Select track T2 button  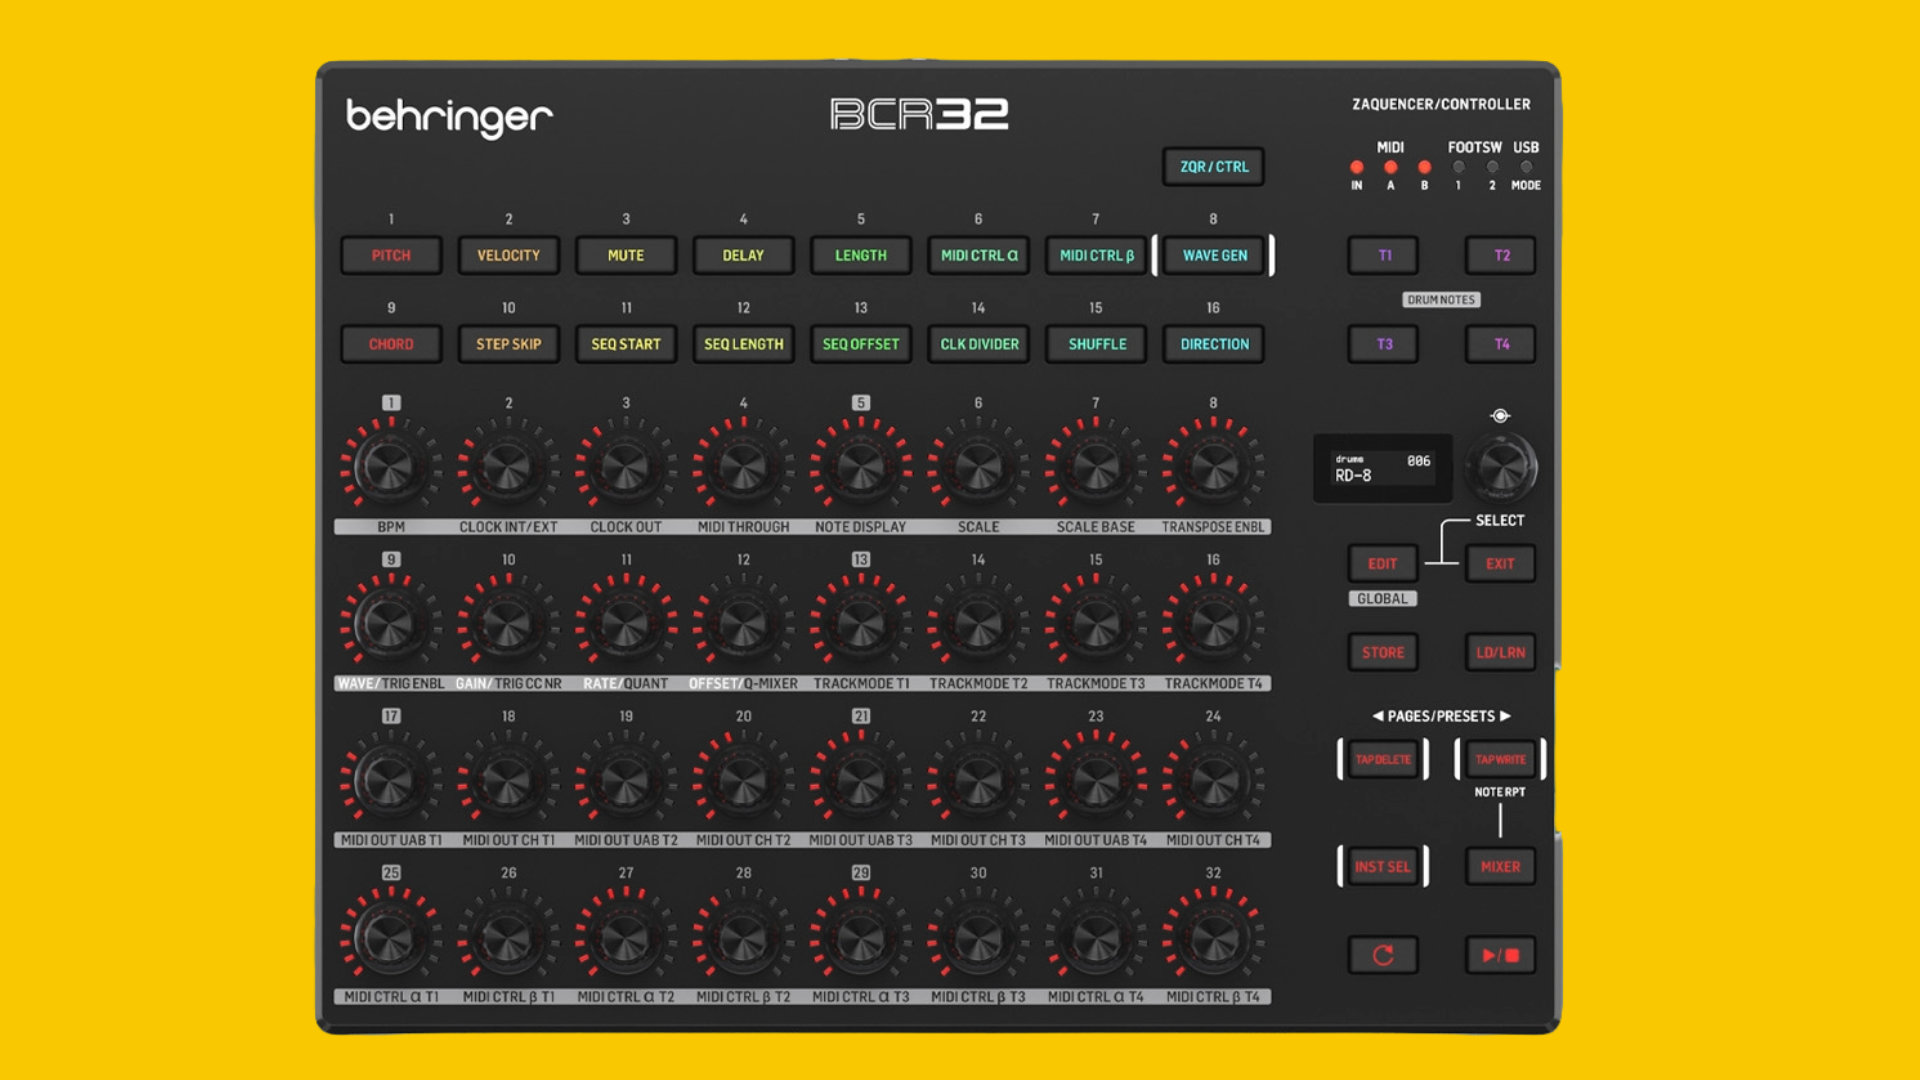1500,255
